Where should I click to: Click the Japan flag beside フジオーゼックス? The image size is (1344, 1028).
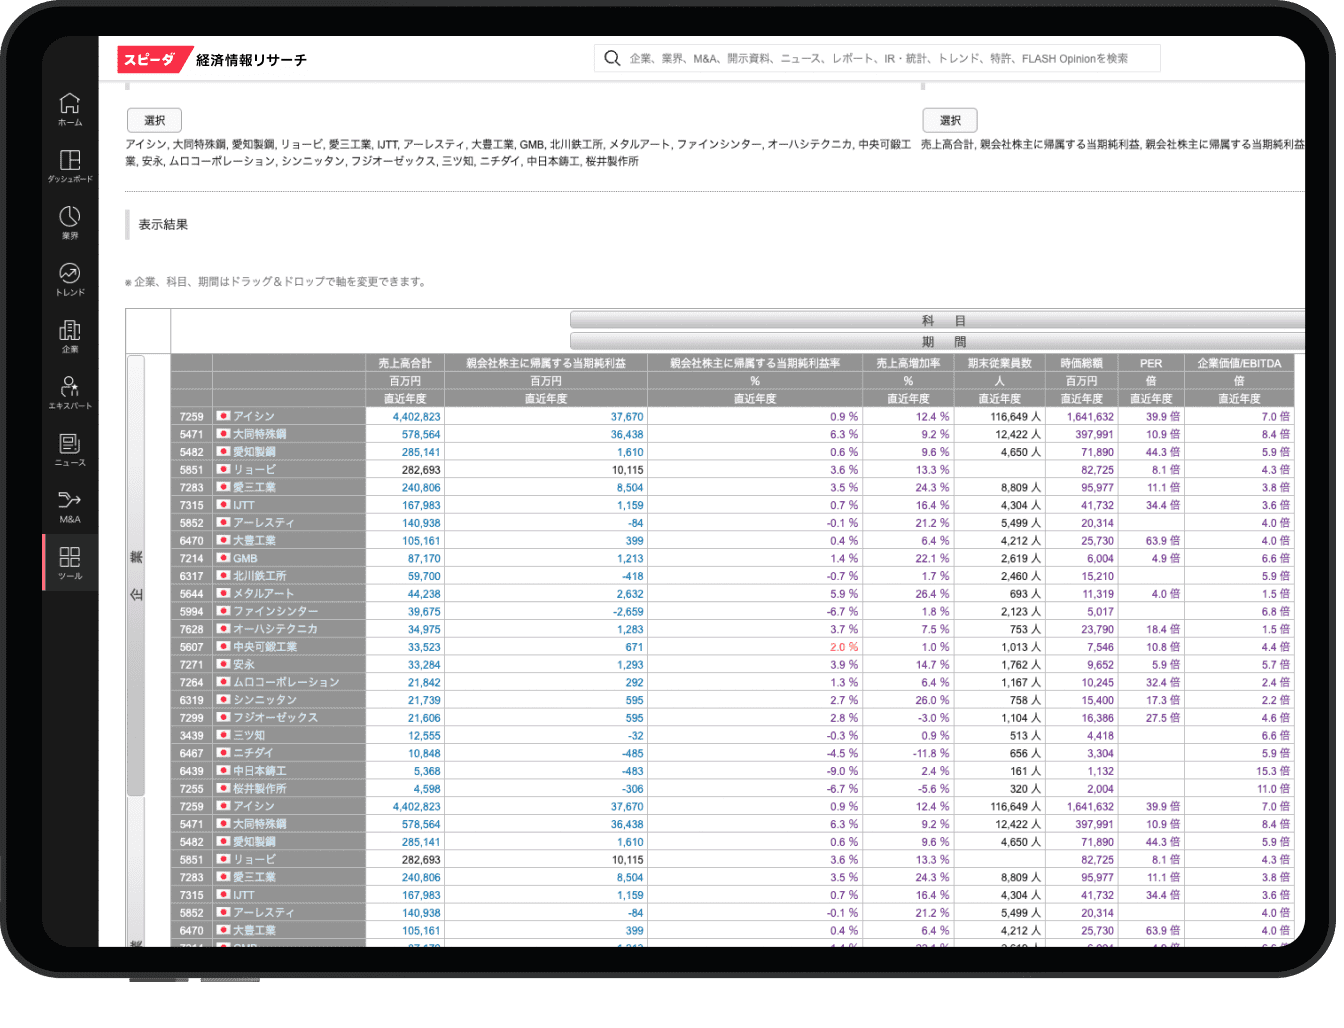tap(224, 718)
